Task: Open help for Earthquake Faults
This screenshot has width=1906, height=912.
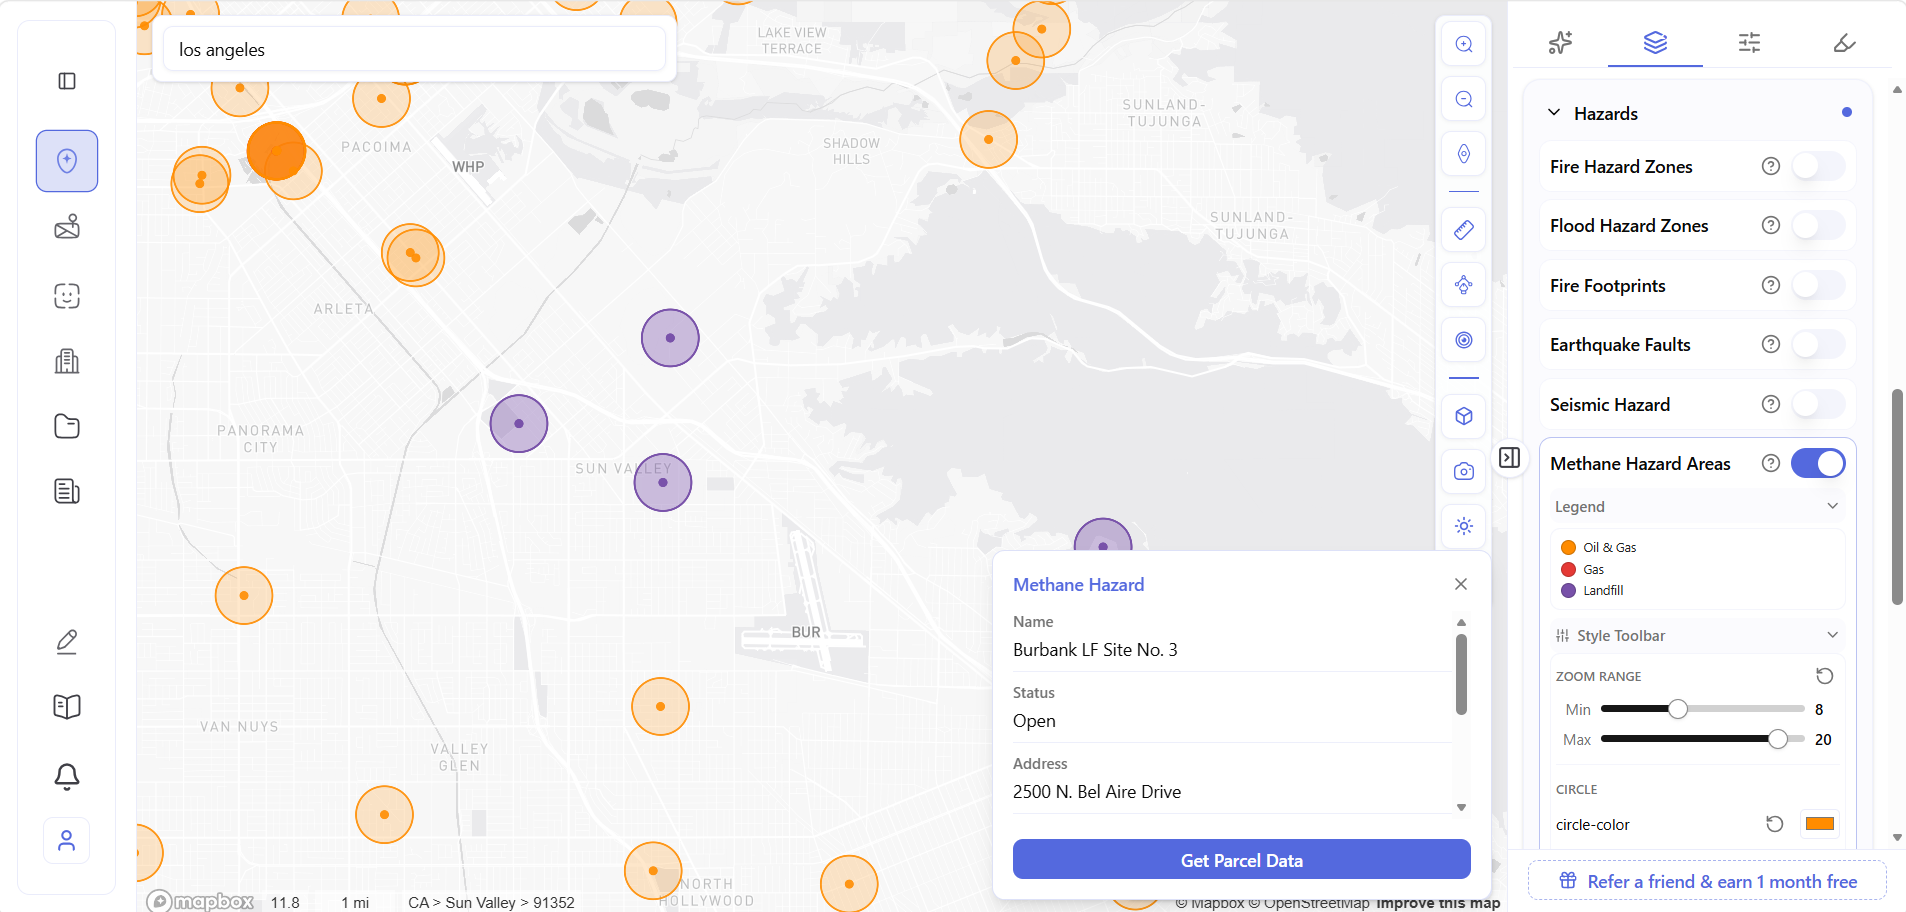Action: coord(1771,344)
